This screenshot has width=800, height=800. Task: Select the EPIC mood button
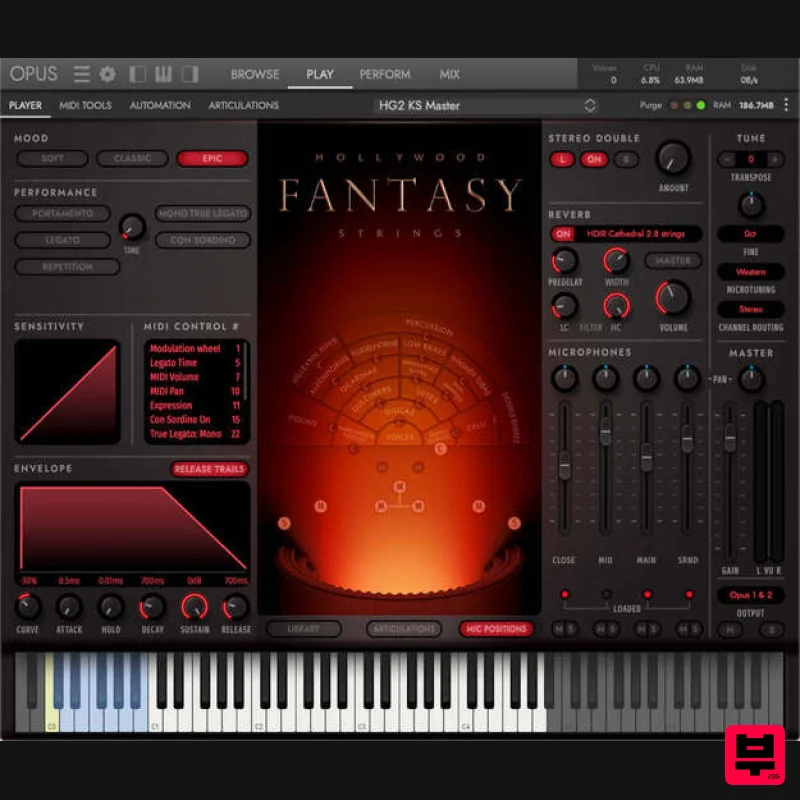tap(212, 158)
